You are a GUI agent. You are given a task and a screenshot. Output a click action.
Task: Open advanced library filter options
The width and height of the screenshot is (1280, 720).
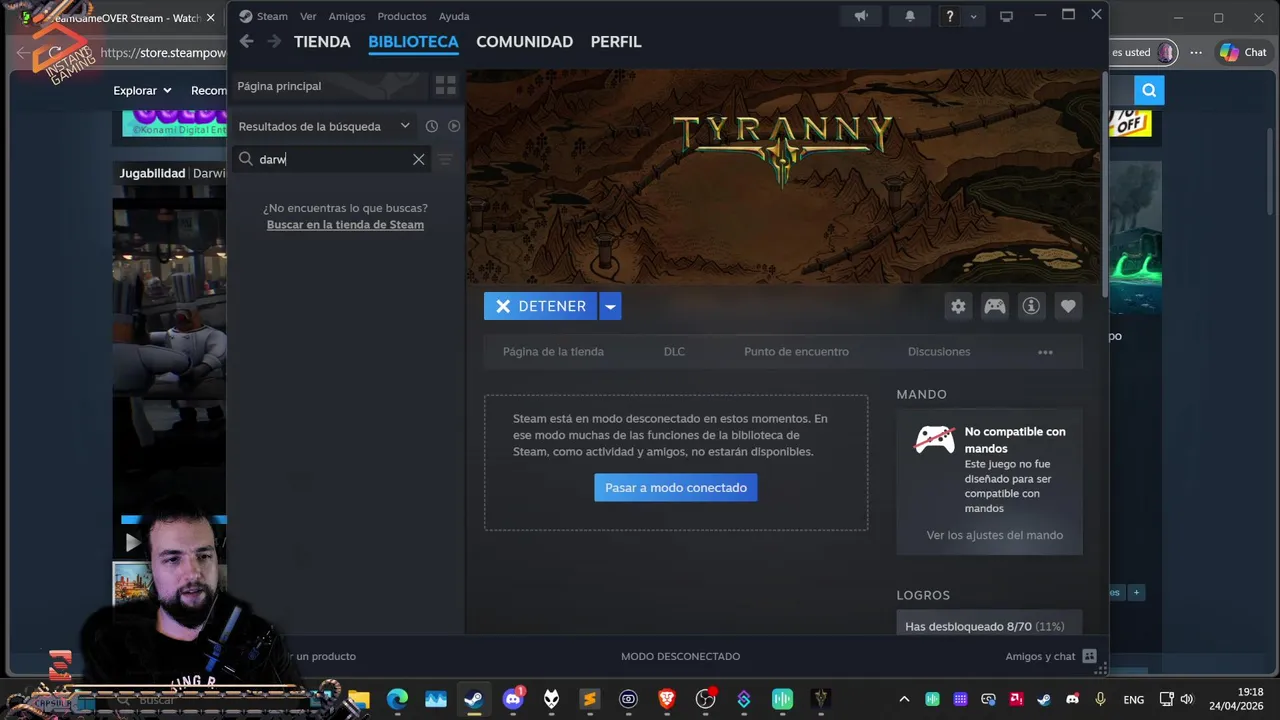[x=446, y=159]
